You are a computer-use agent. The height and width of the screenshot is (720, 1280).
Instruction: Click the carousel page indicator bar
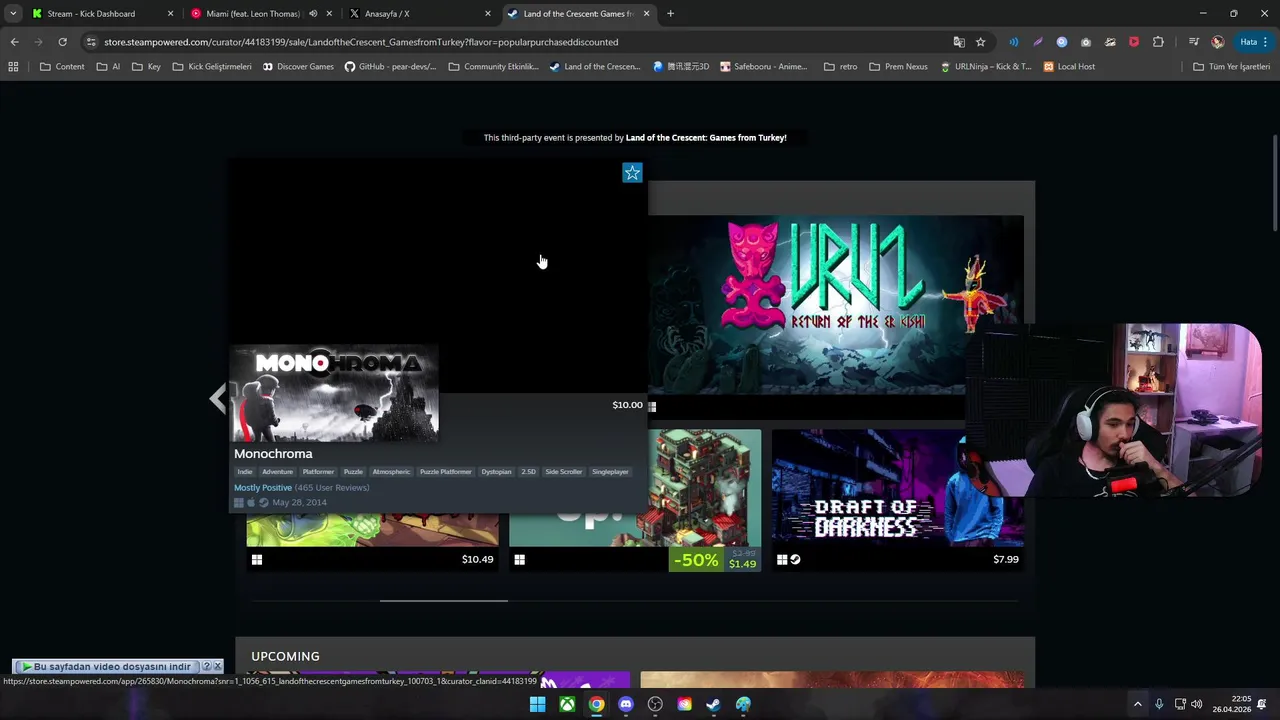444,601
